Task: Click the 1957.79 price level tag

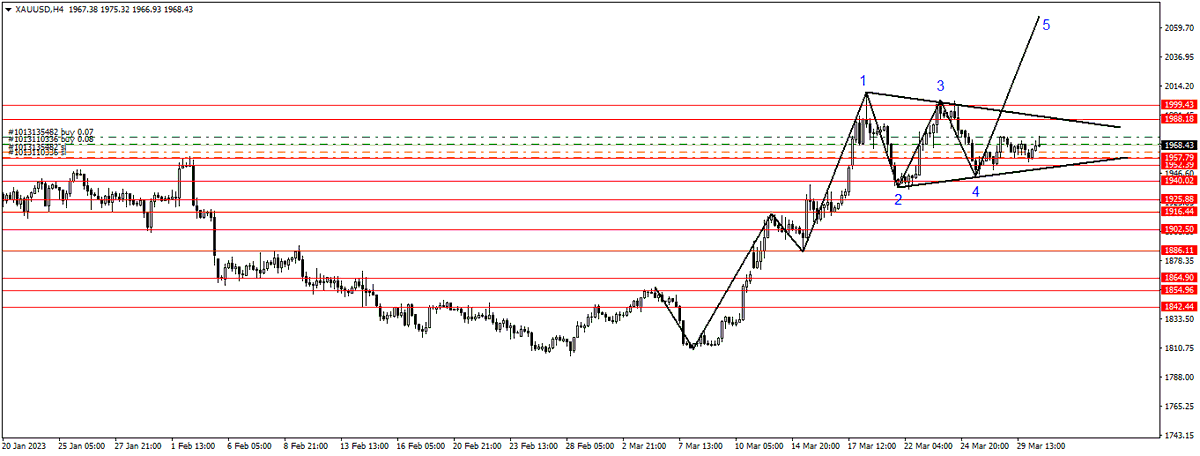Action: tap(1179, 157)
